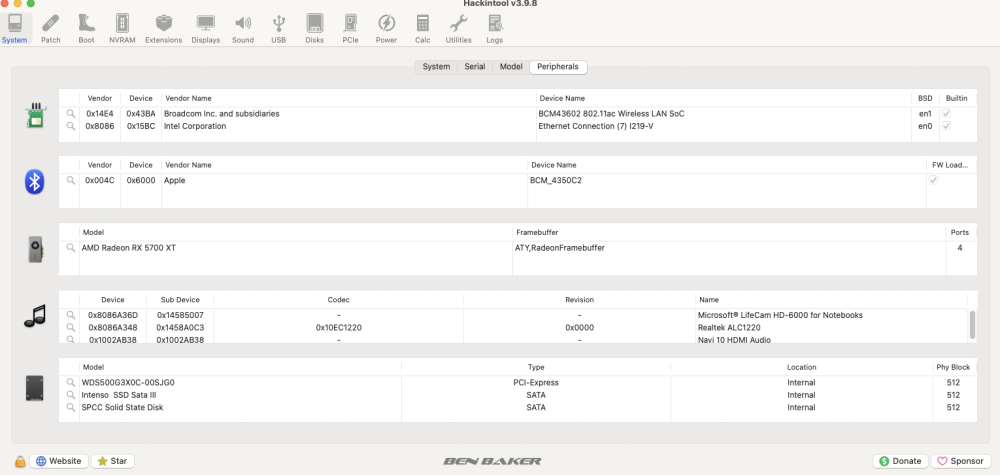1000x475 pixels.
Task: Click magnifier icon for Broadcom row
Action: (x=71, y=113)
